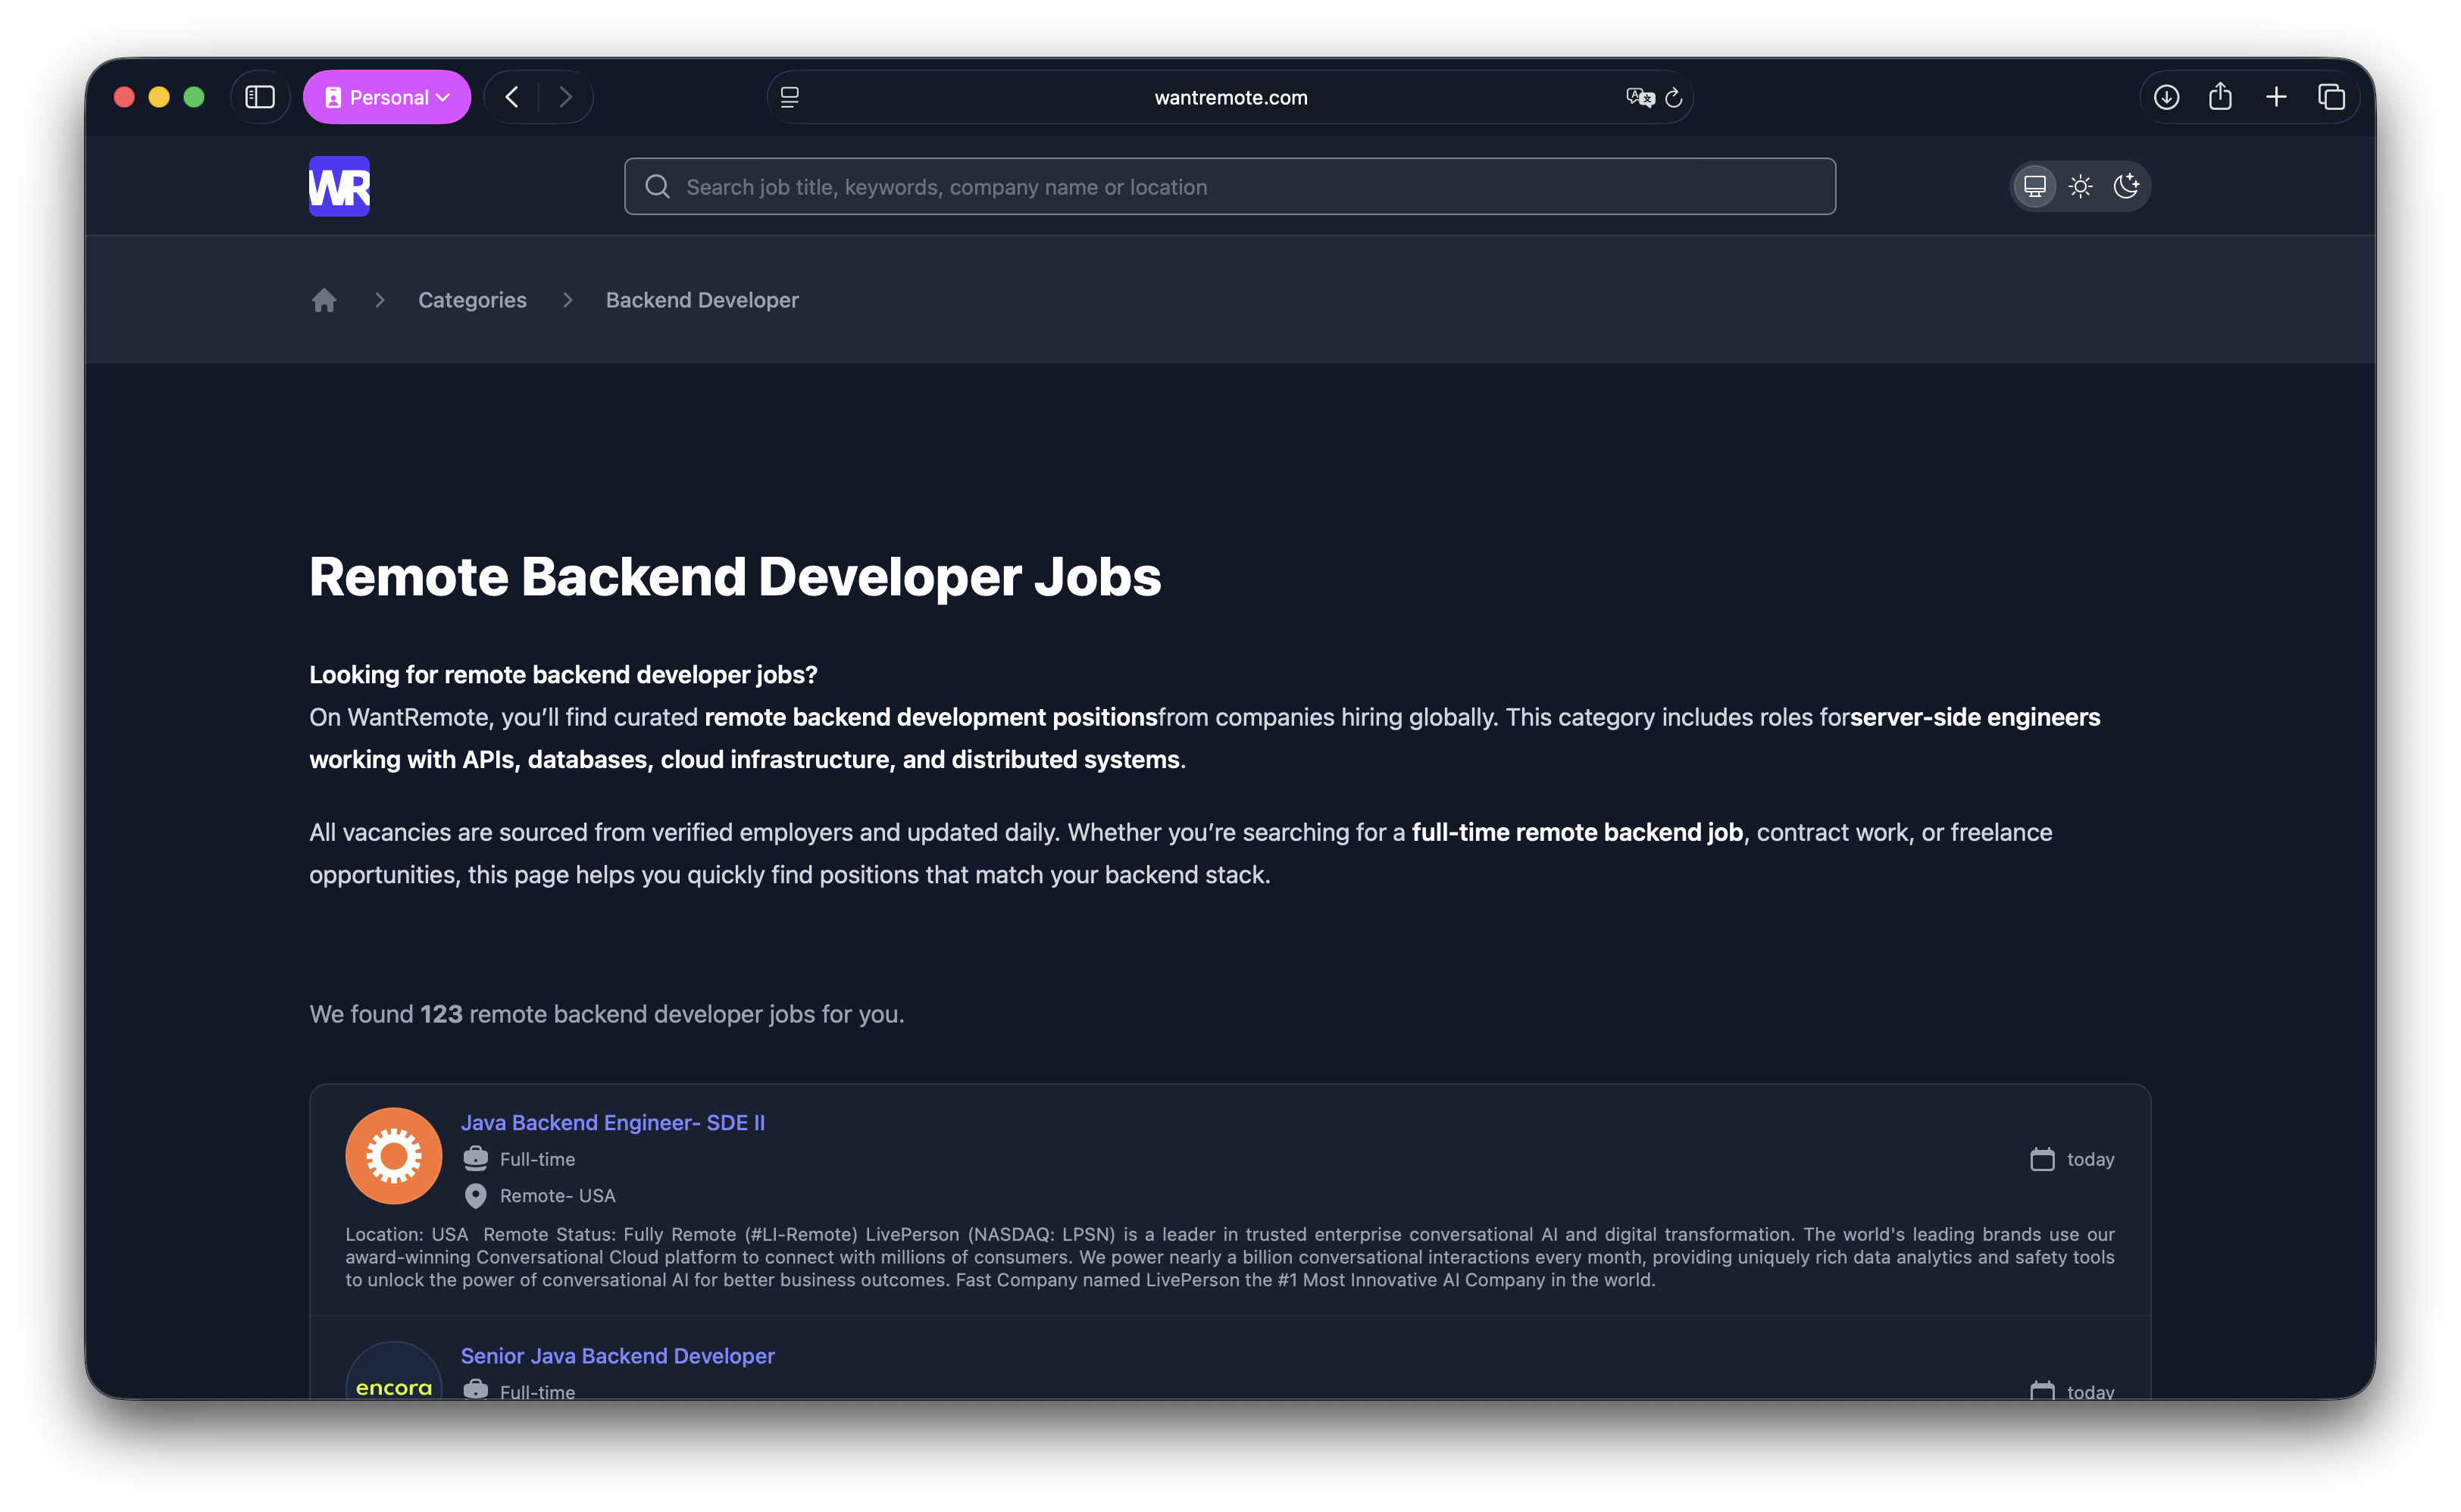Focus the job search input field
This screenshot has height=1512, width=2461.
[1230, 186]
